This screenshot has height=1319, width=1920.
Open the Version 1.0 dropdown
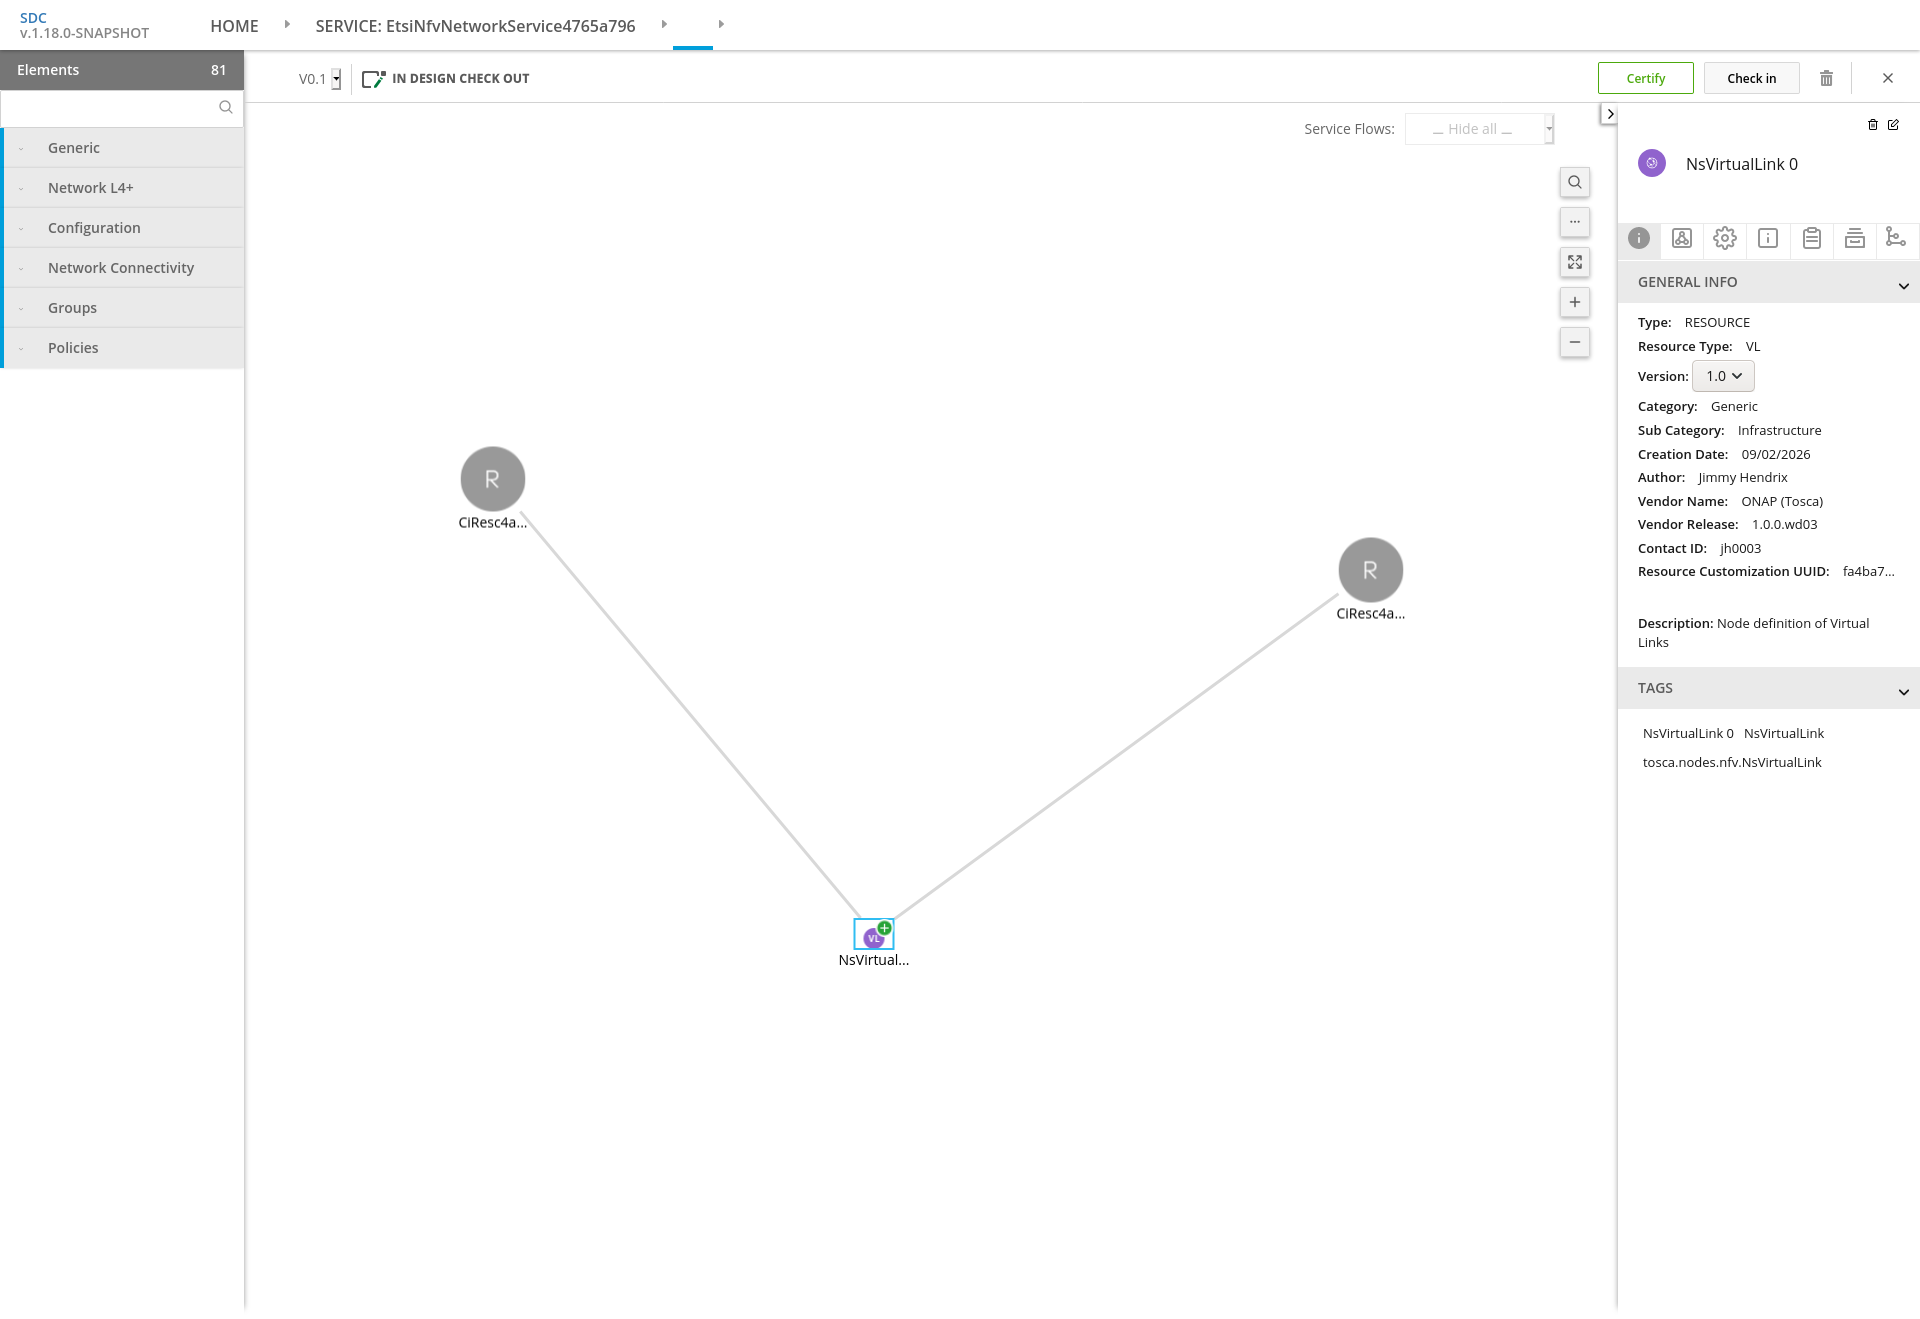tap(1723, 376)
